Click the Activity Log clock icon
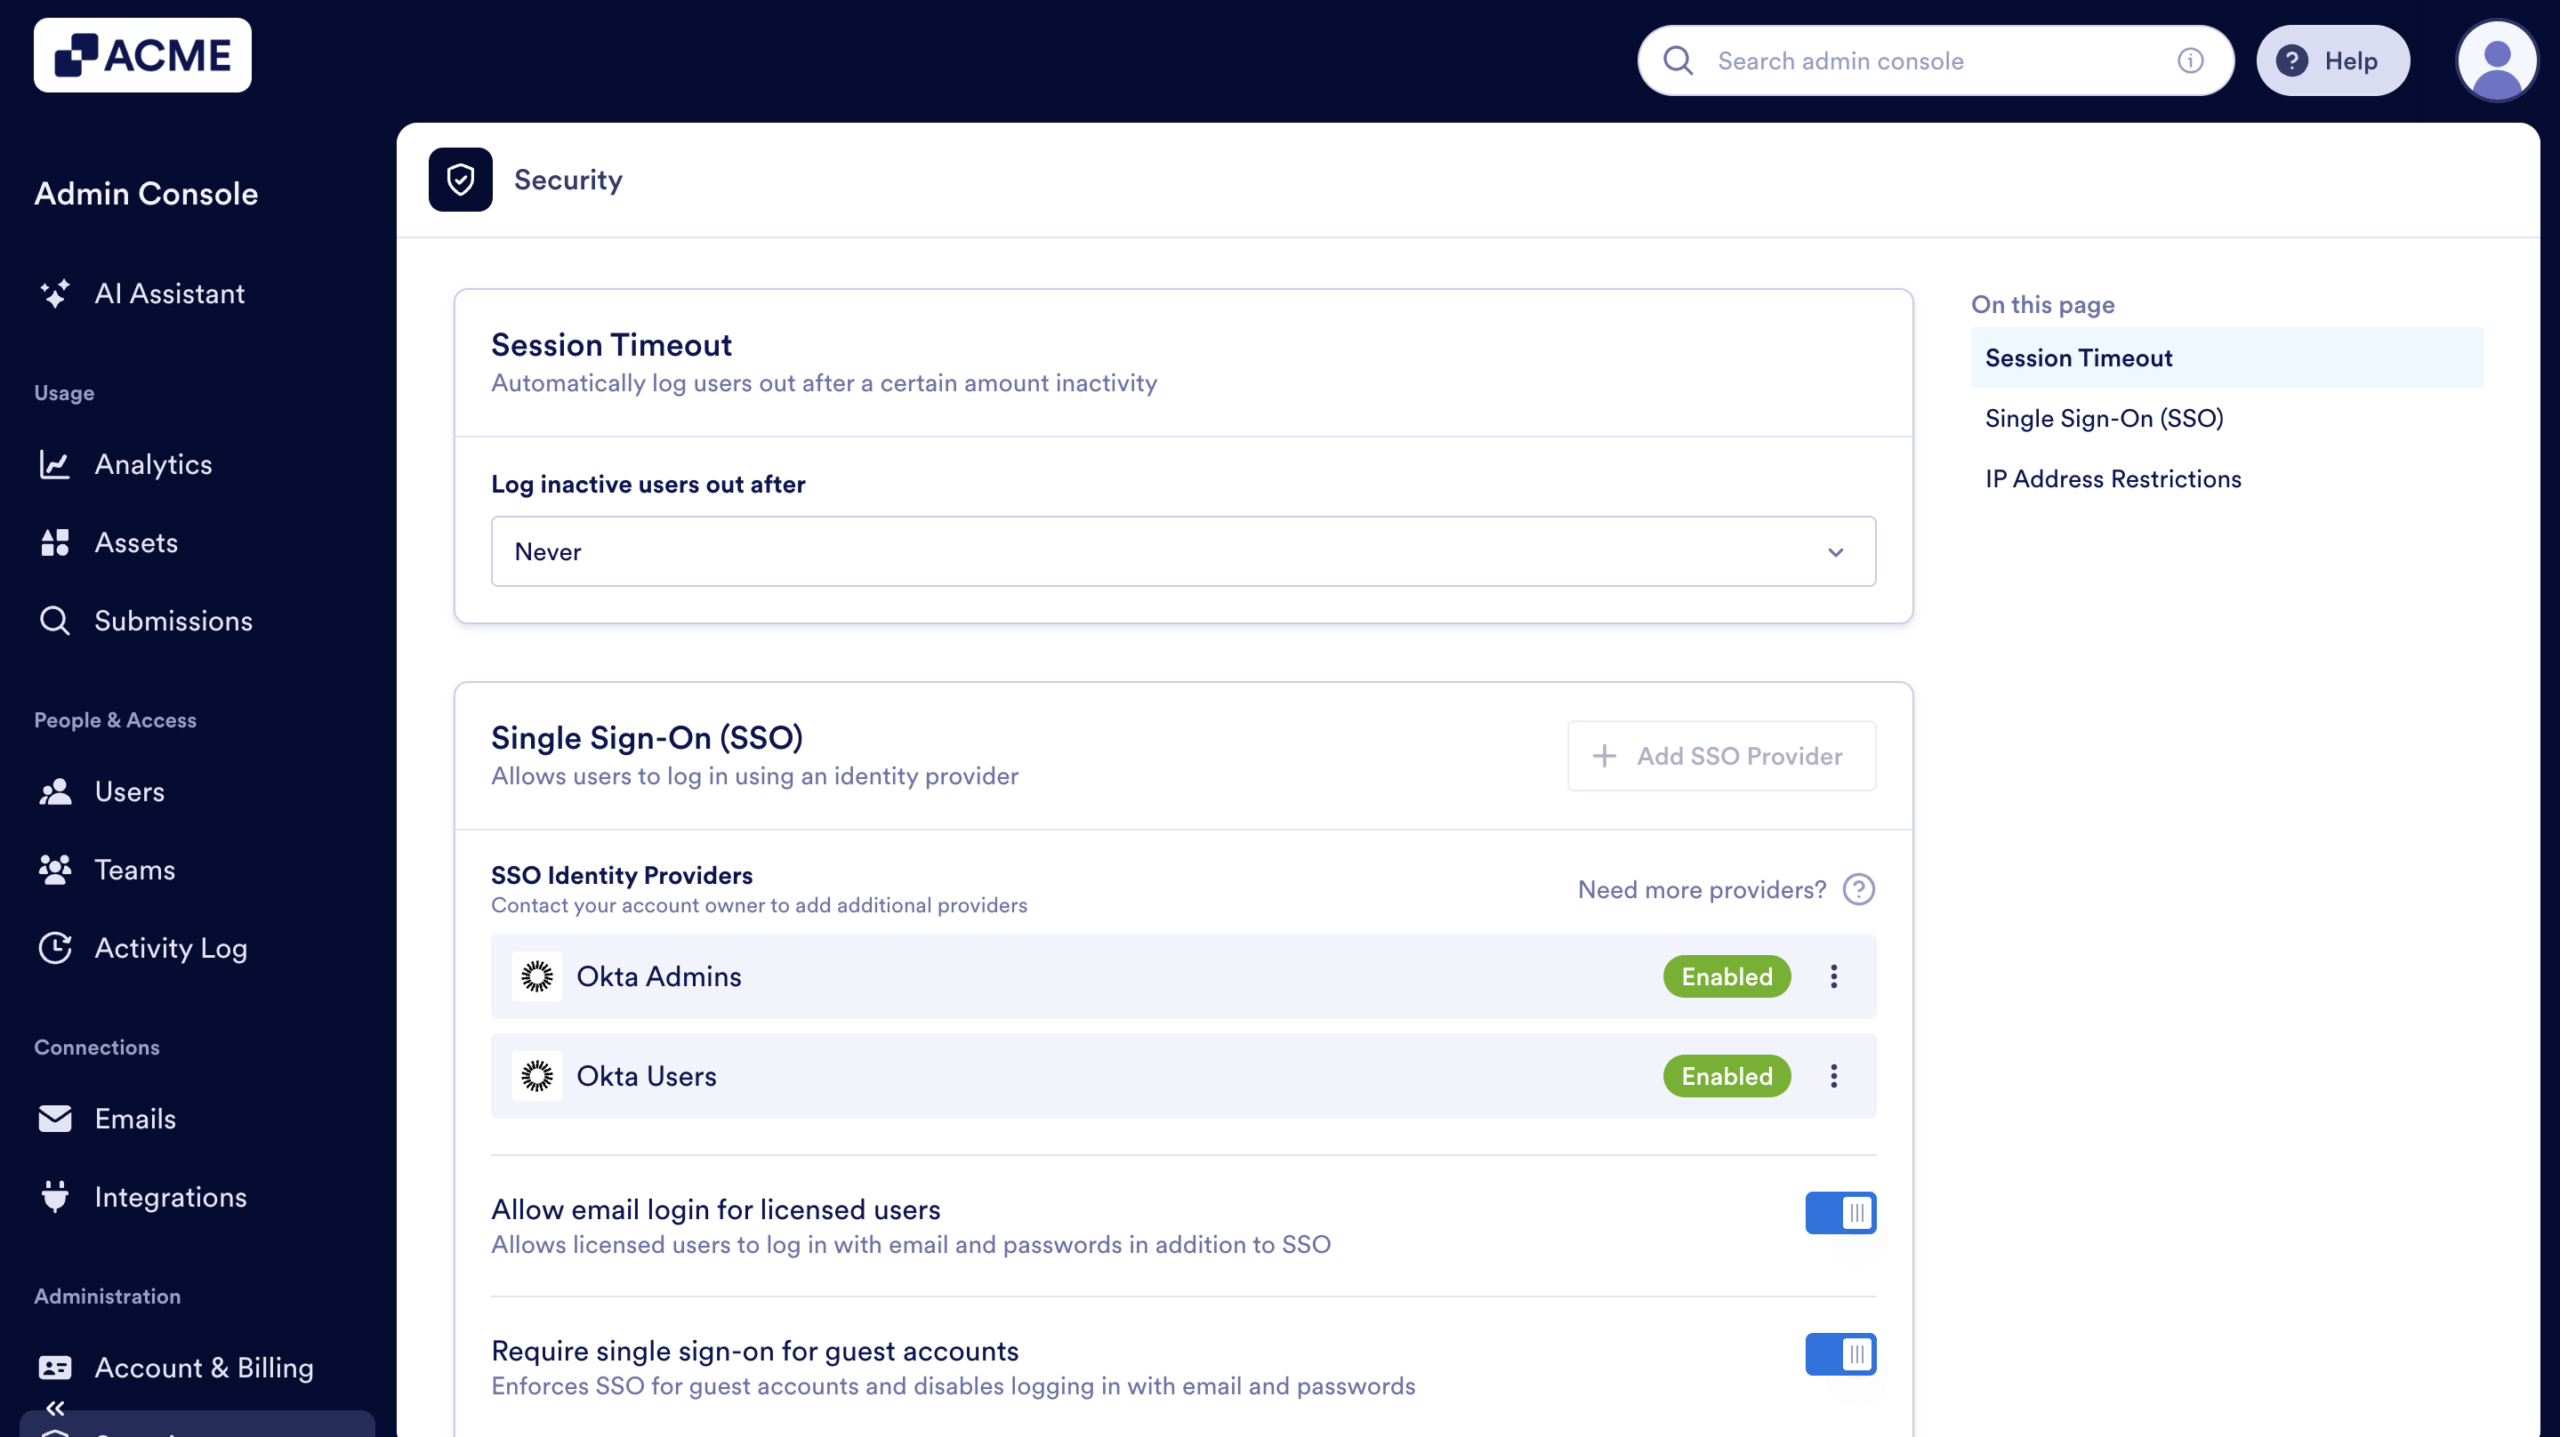Screen dimensions: 2560x1437 pos(55,948)
